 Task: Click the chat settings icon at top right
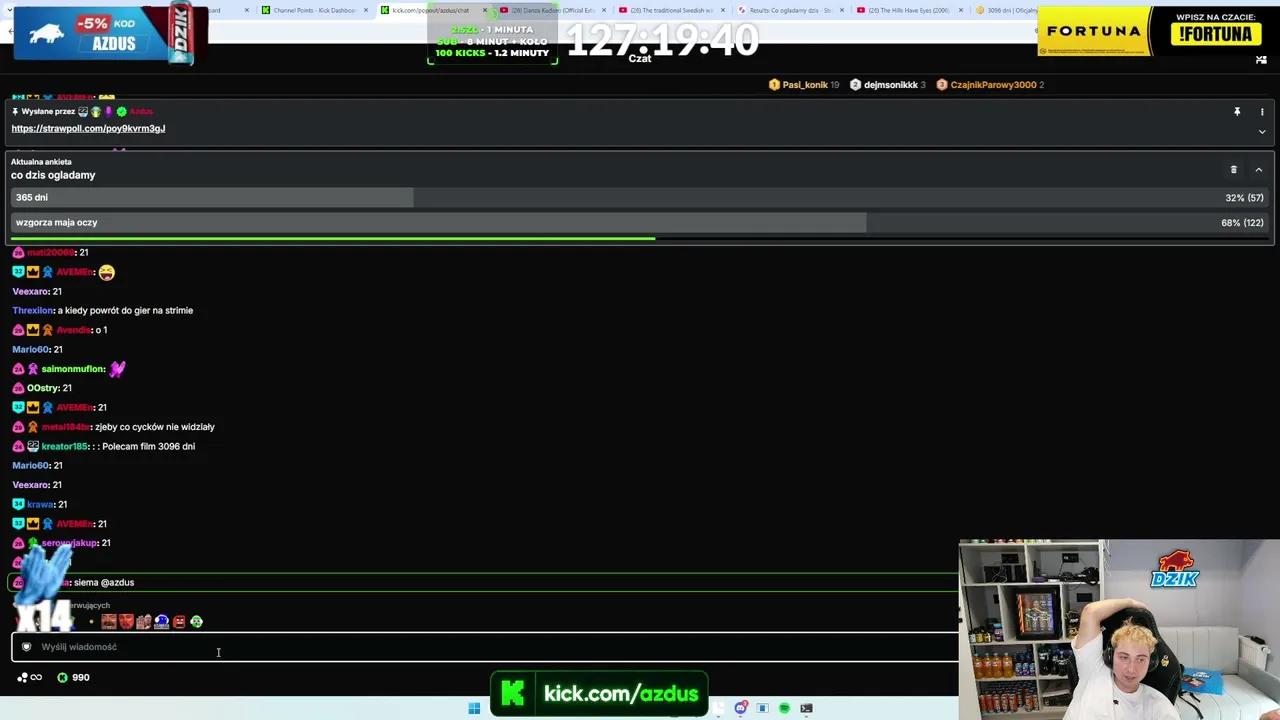point(1261,60)
